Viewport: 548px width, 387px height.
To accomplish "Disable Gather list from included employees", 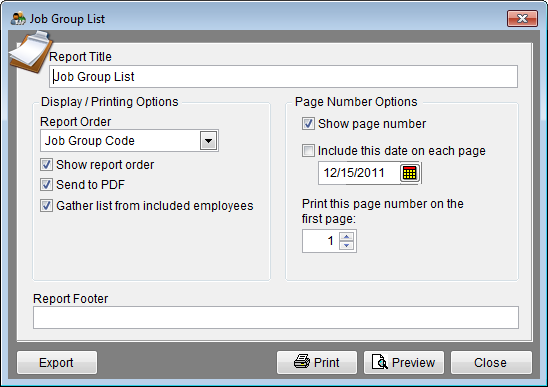I will pyautogui.click(x=46, y=206).
